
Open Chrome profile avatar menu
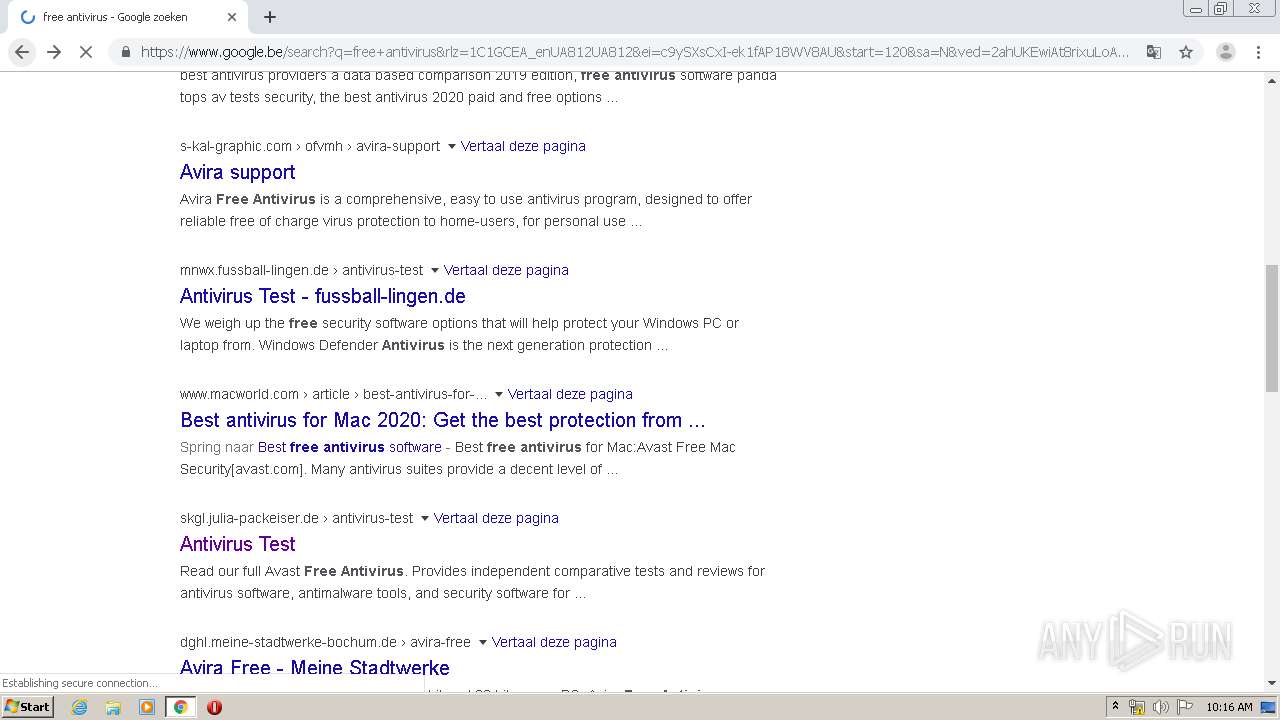pos(1225,52)
